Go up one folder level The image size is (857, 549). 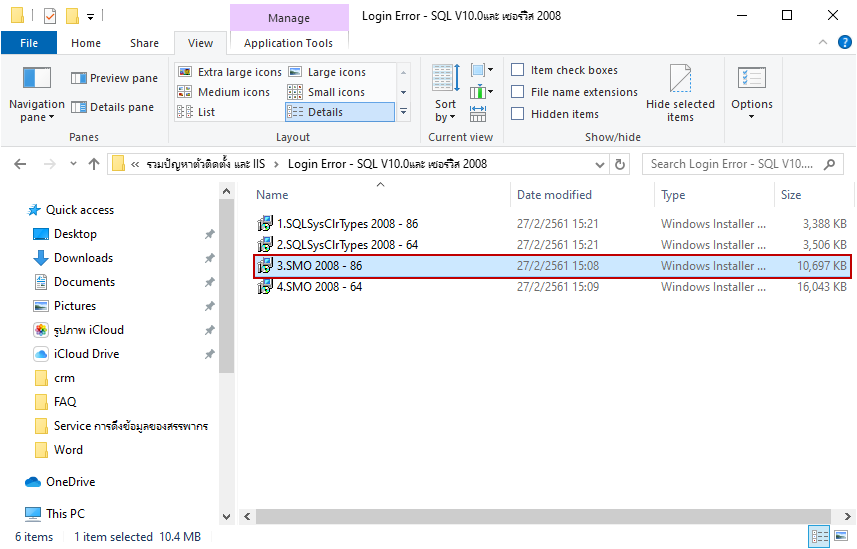pos(94,164)
